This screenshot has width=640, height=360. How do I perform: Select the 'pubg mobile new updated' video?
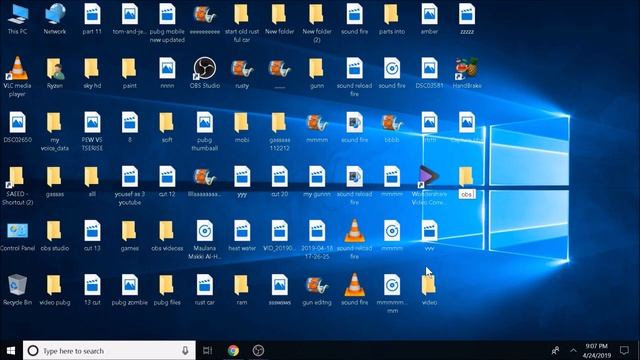pyautogui.click(x=167, y=22)
